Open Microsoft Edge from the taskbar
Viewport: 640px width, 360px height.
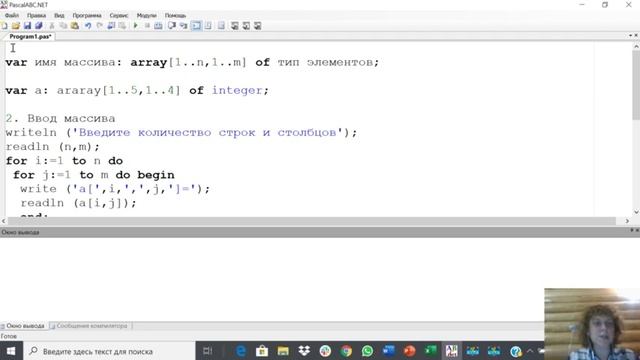tap(241, 351)
